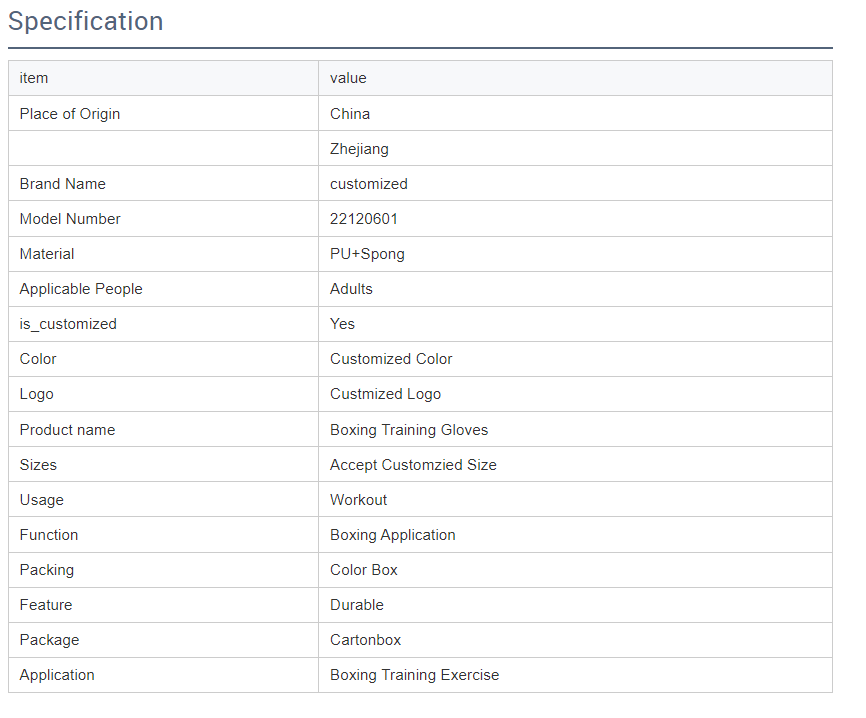Click the Brand Name row label

tap(62, 184)
